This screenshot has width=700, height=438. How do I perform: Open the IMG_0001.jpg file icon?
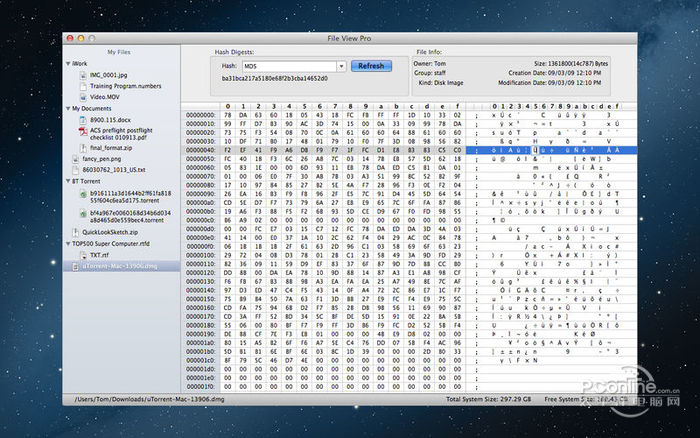(82, 73)
